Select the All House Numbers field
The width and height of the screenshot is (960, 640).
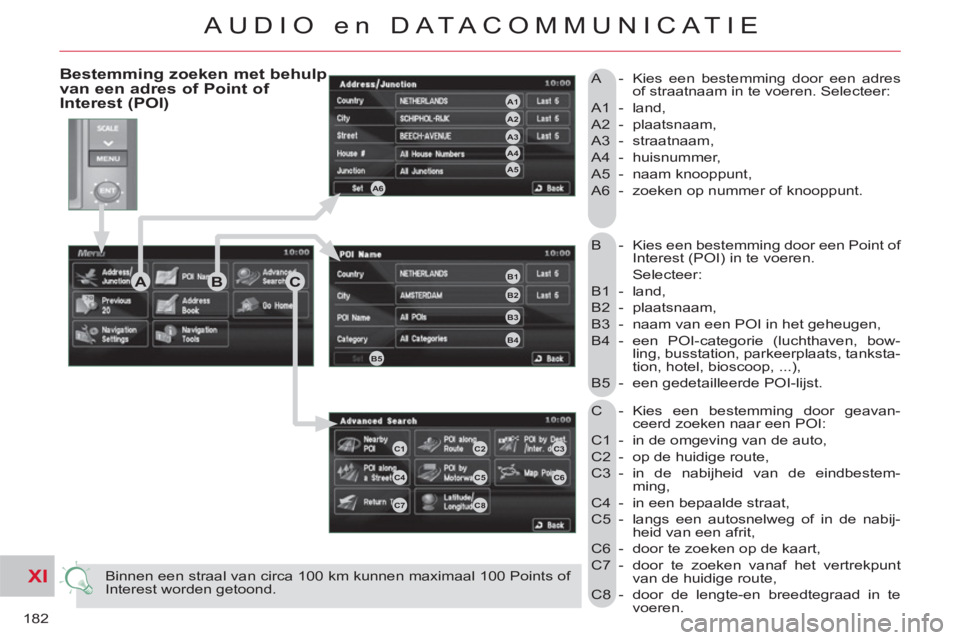click(458, 154)
